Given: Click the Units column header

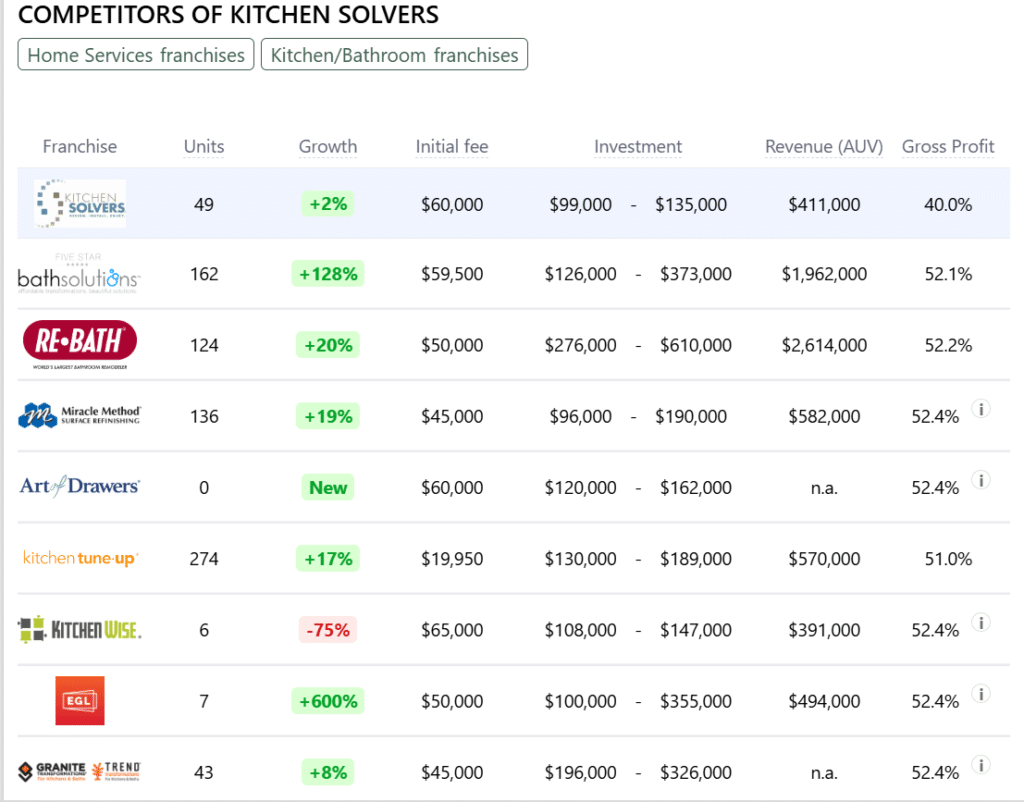Looking at the screenshot, I should [204, 146].
